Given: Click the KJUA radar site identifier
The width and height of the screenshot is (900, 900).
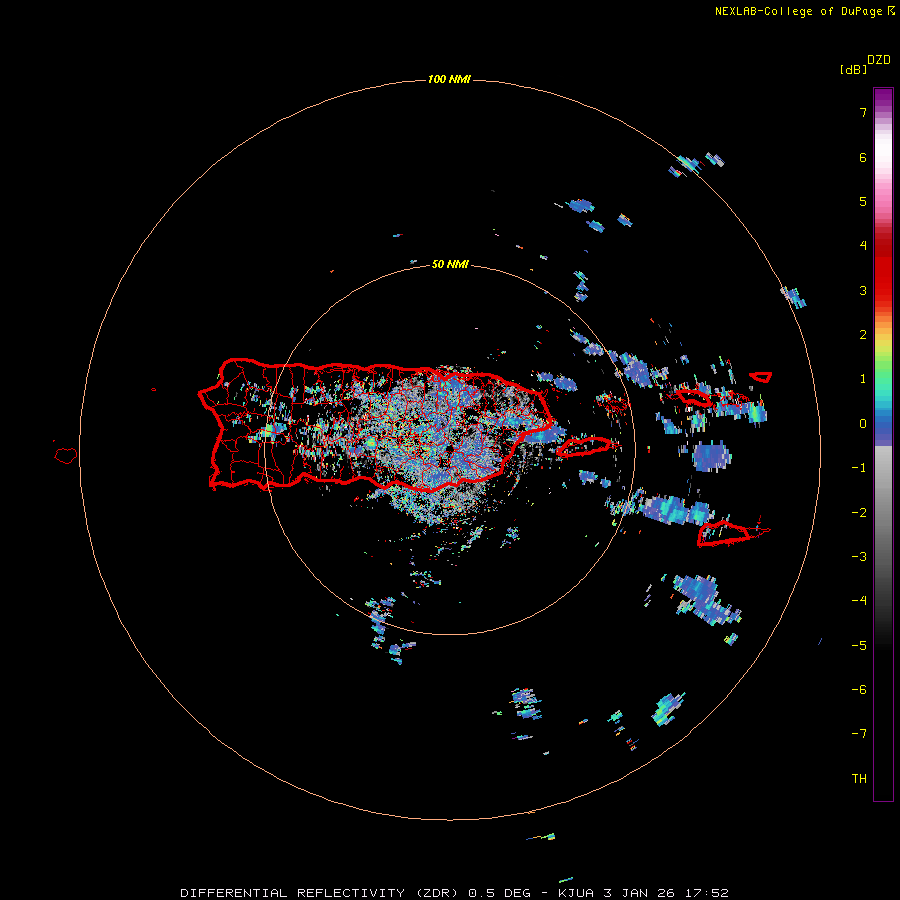Looking at the screenshot, I should (x=577, y=893).
